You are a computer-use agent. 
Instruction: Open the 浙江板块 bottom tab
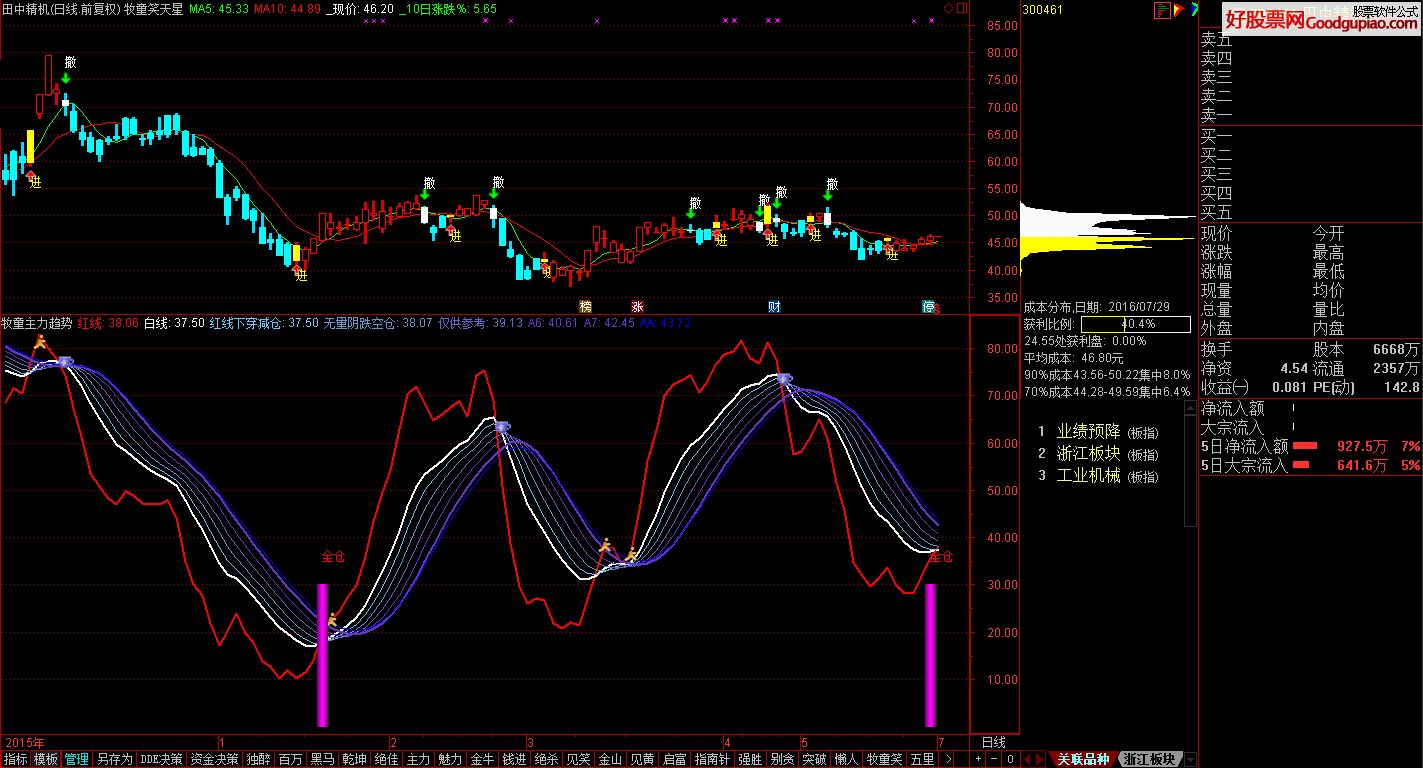[1149, 759]
